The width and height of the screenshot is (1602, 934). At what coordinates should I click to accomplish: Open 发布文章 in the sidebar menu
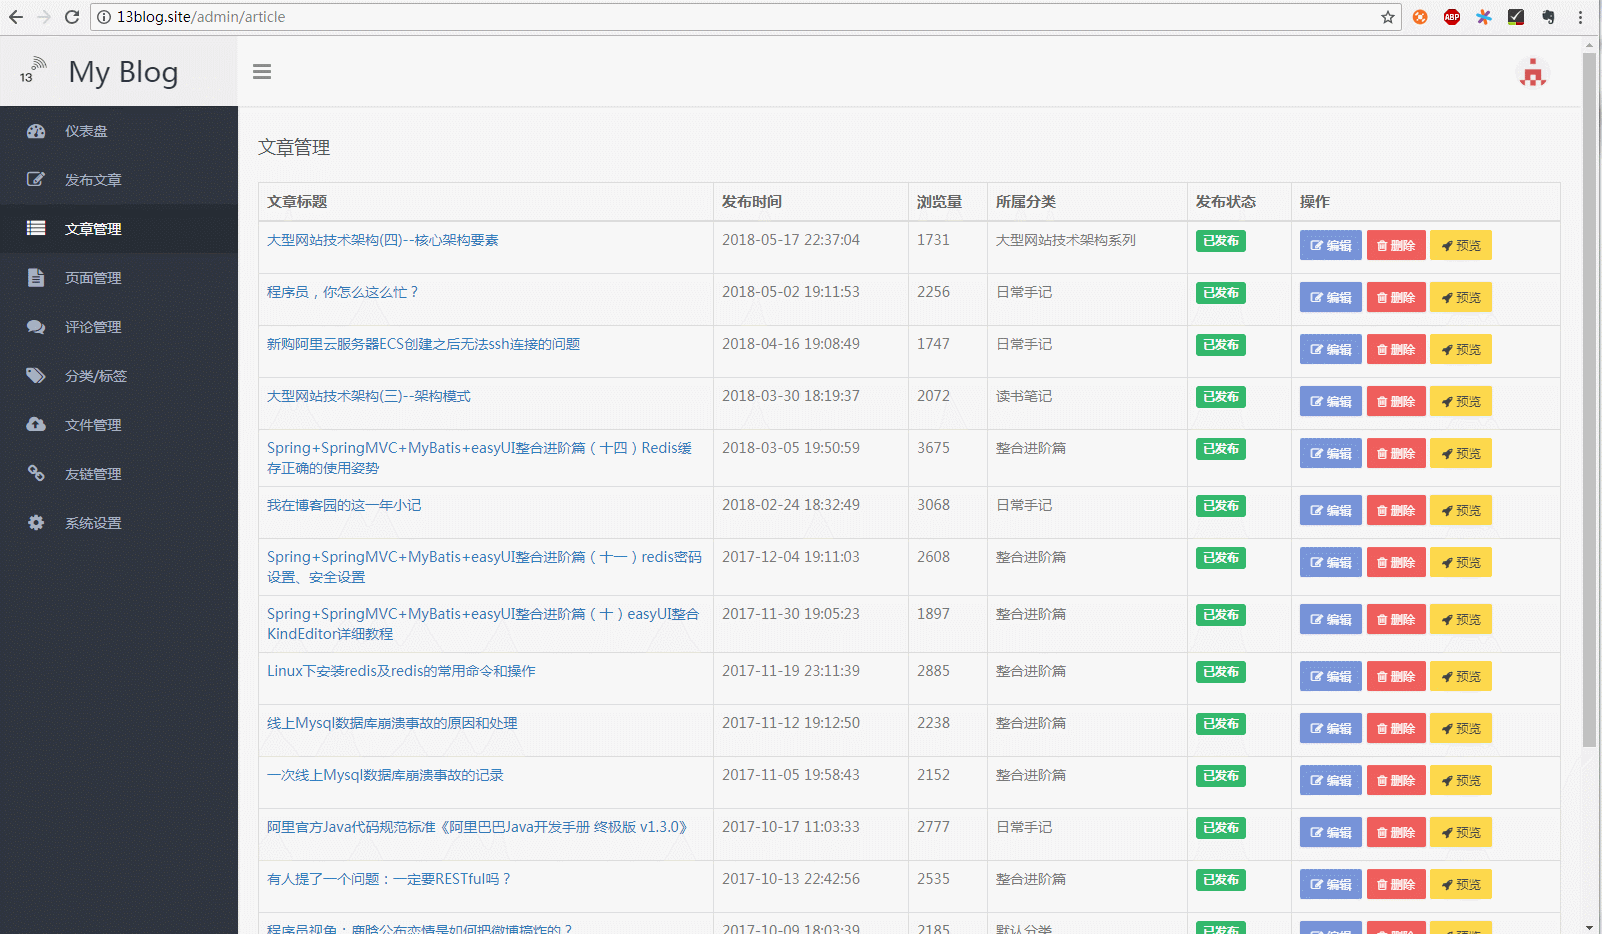[93, 180]
